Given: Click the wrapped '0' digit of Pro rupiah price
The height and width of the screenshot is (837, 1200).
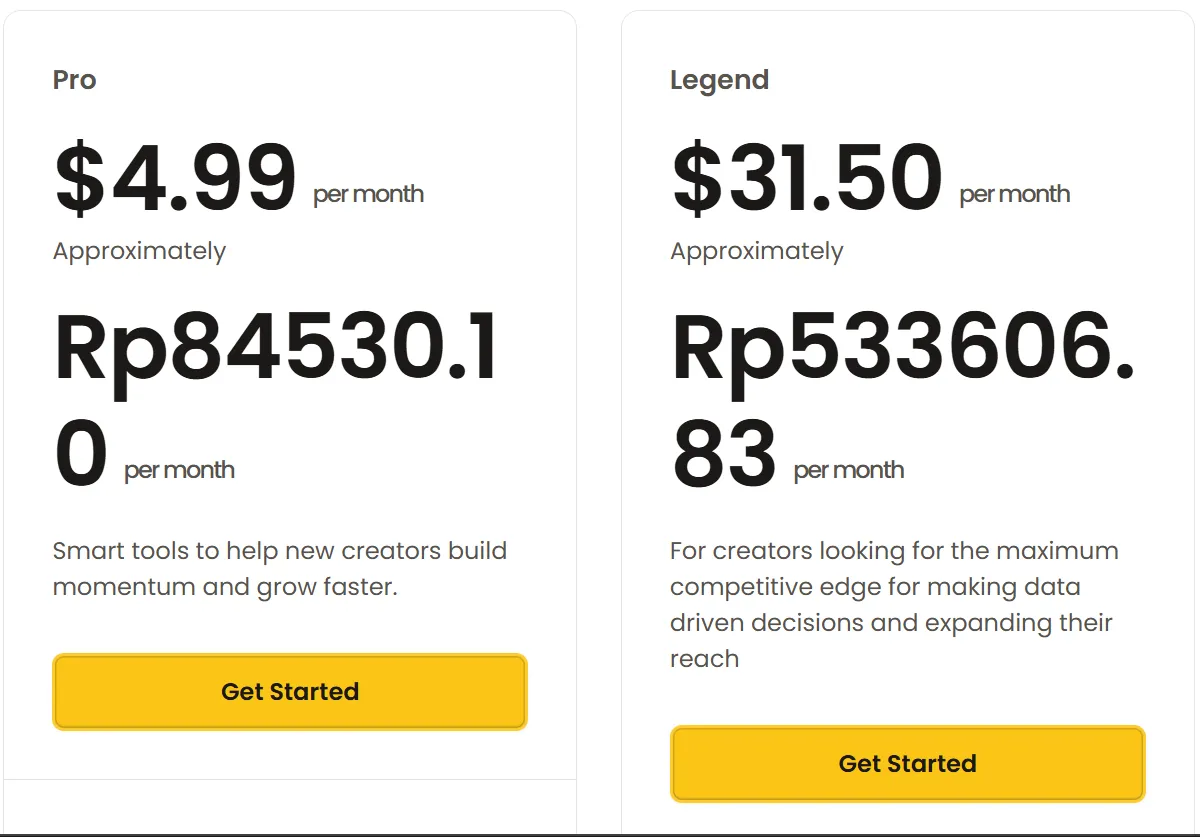Looking at the screenshot, I should coord(81,455).
